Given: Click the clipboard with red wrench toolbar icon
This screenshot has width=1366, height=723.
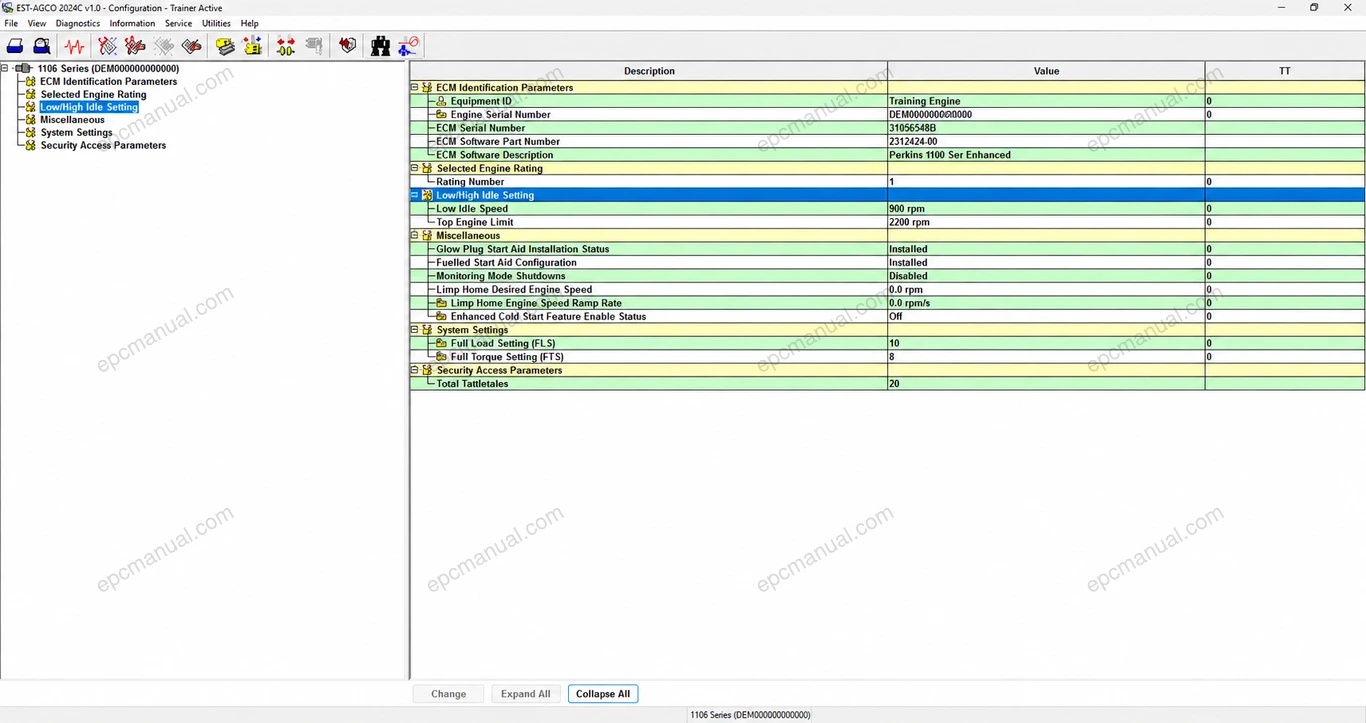Looking at the screenshot, I should pyautogui.click(x=192, y=46).
